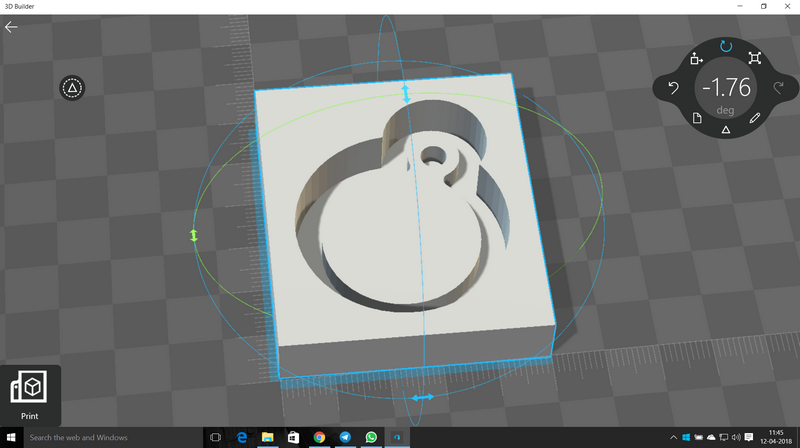This screenshot has height=448, width=800.
Task: Open the volume control in the tray
Action: pyautogui.click(x=736, y=437)
